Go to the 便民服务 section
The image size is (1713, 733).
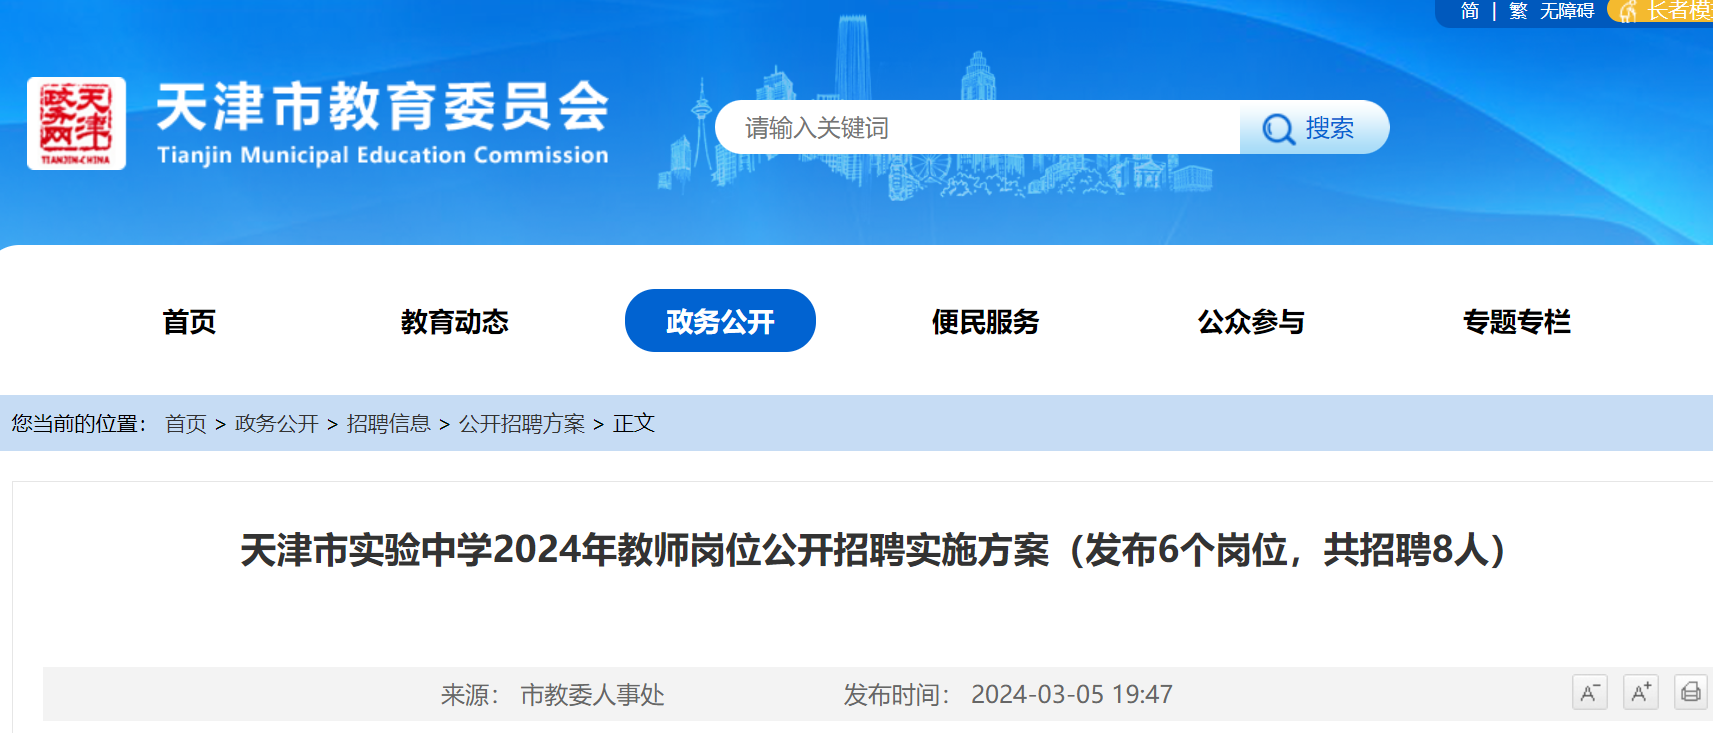coord(985,321)
